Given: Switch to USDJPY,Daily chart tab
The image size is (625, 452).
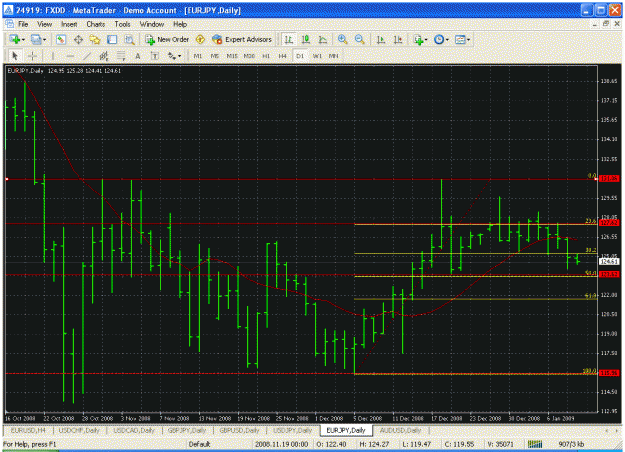Looking at the screenshot, I should [292, 430].
